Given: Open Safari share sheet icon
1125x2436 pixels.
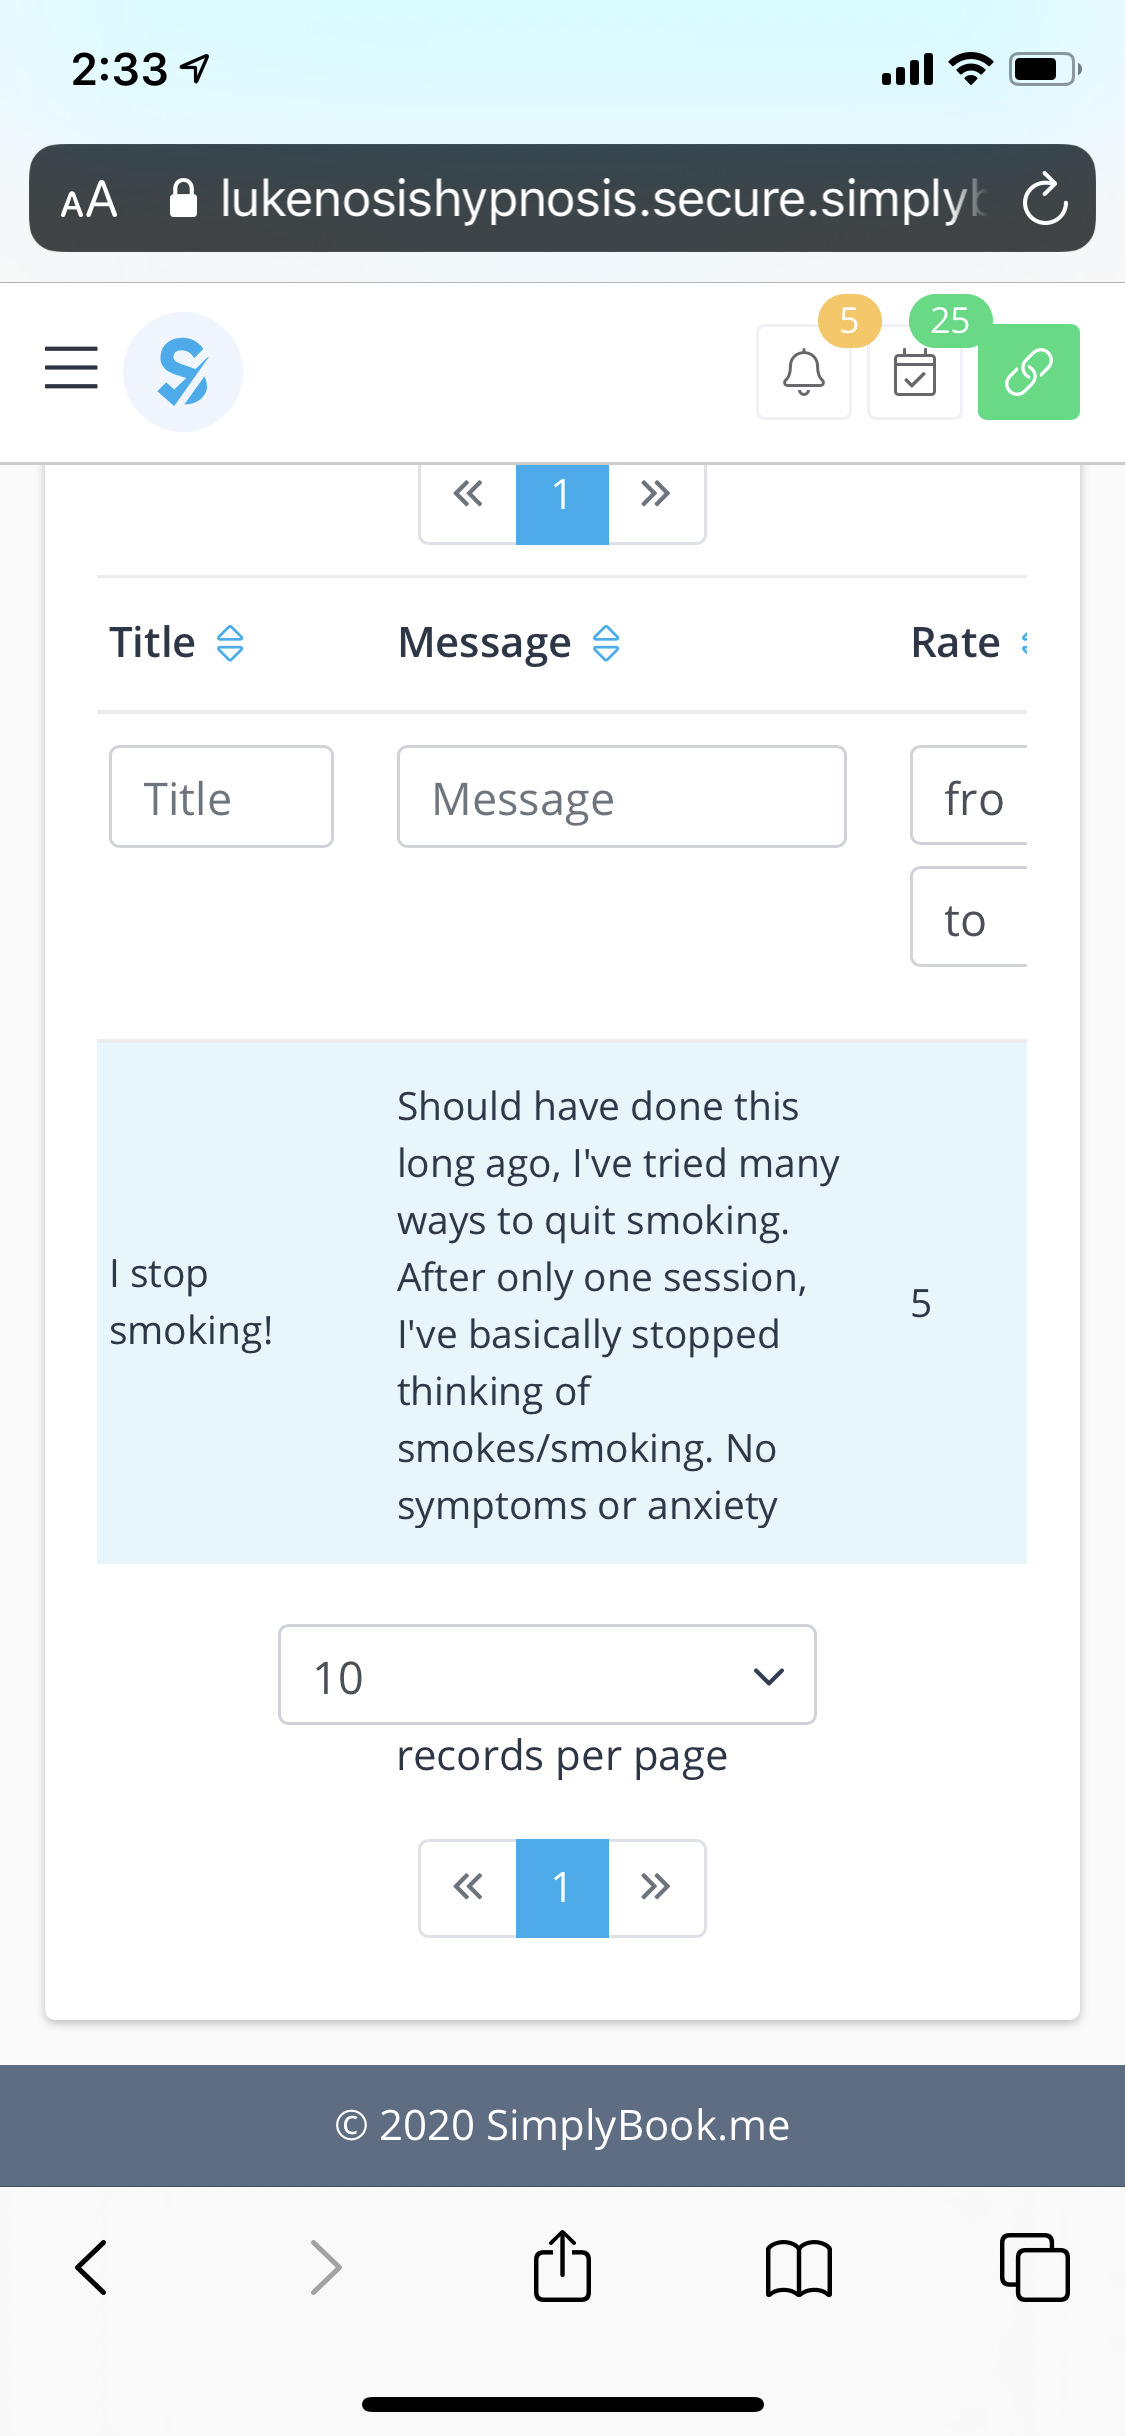Looking at the screenshot, I should click(562, 2266).
